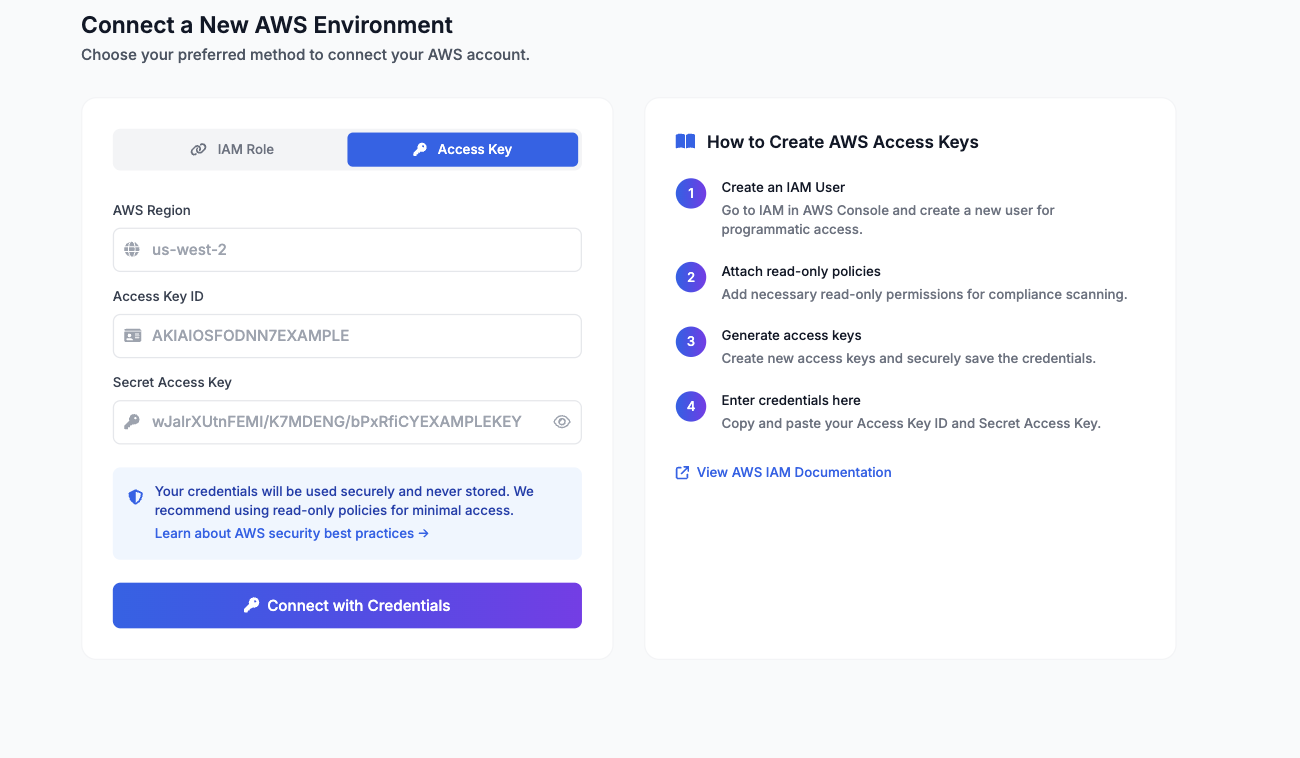Viewport: 1300px width, 758px height.
Task: Click the 'Create an IAM User' step title
Action: (783, 188)
